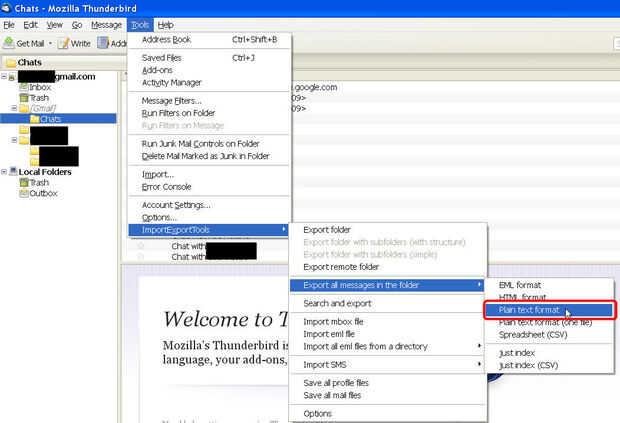Choose Plain text format (one file)
Screen dimensions: 620x423
pyautogui.click(x=550, y=323)
